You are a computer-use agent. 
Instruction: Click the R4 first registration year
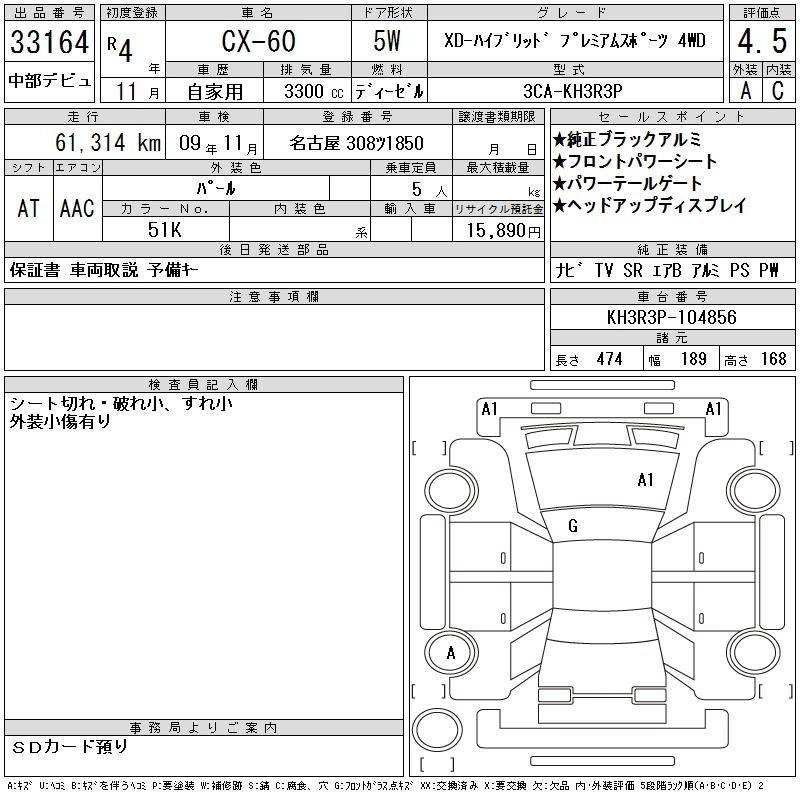pyautogui.click(x=120, y=48)
